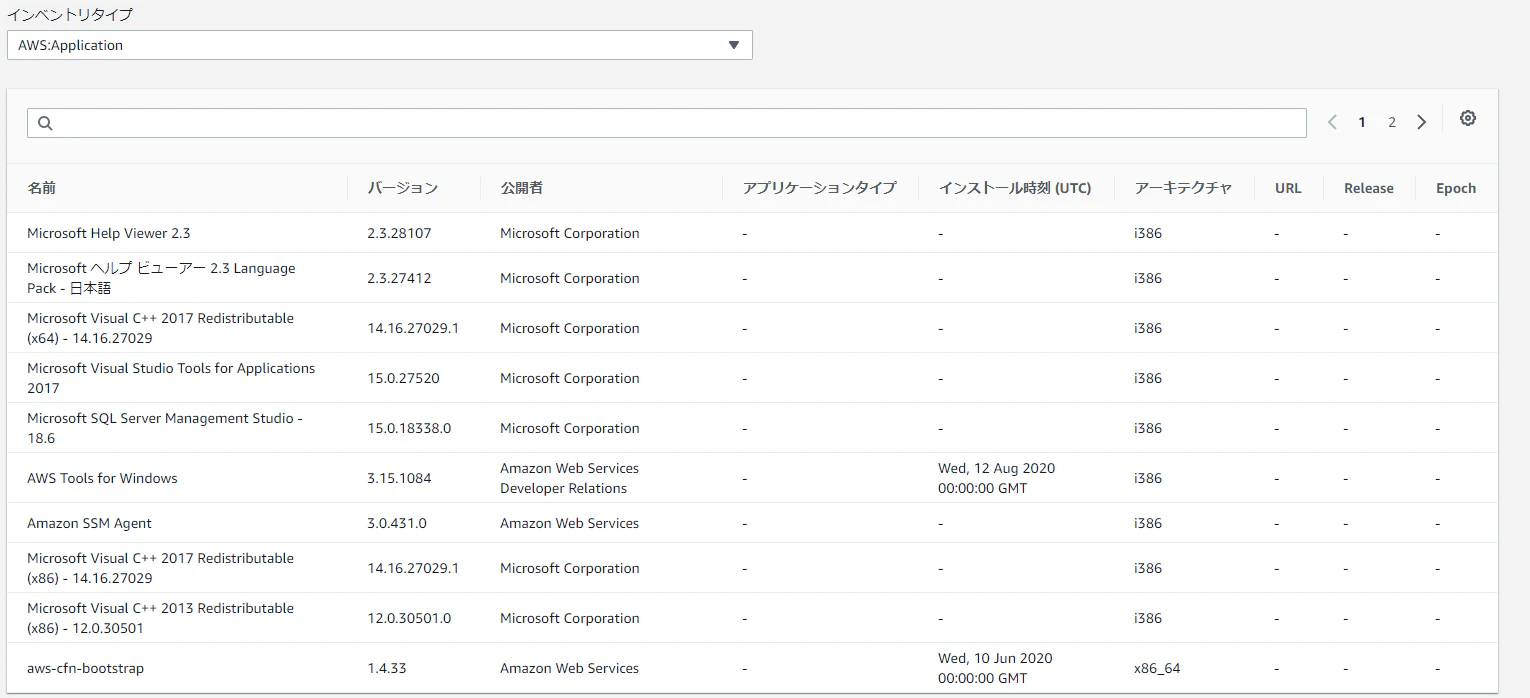Select the Amazon SSM Agent name

point(89,523)
